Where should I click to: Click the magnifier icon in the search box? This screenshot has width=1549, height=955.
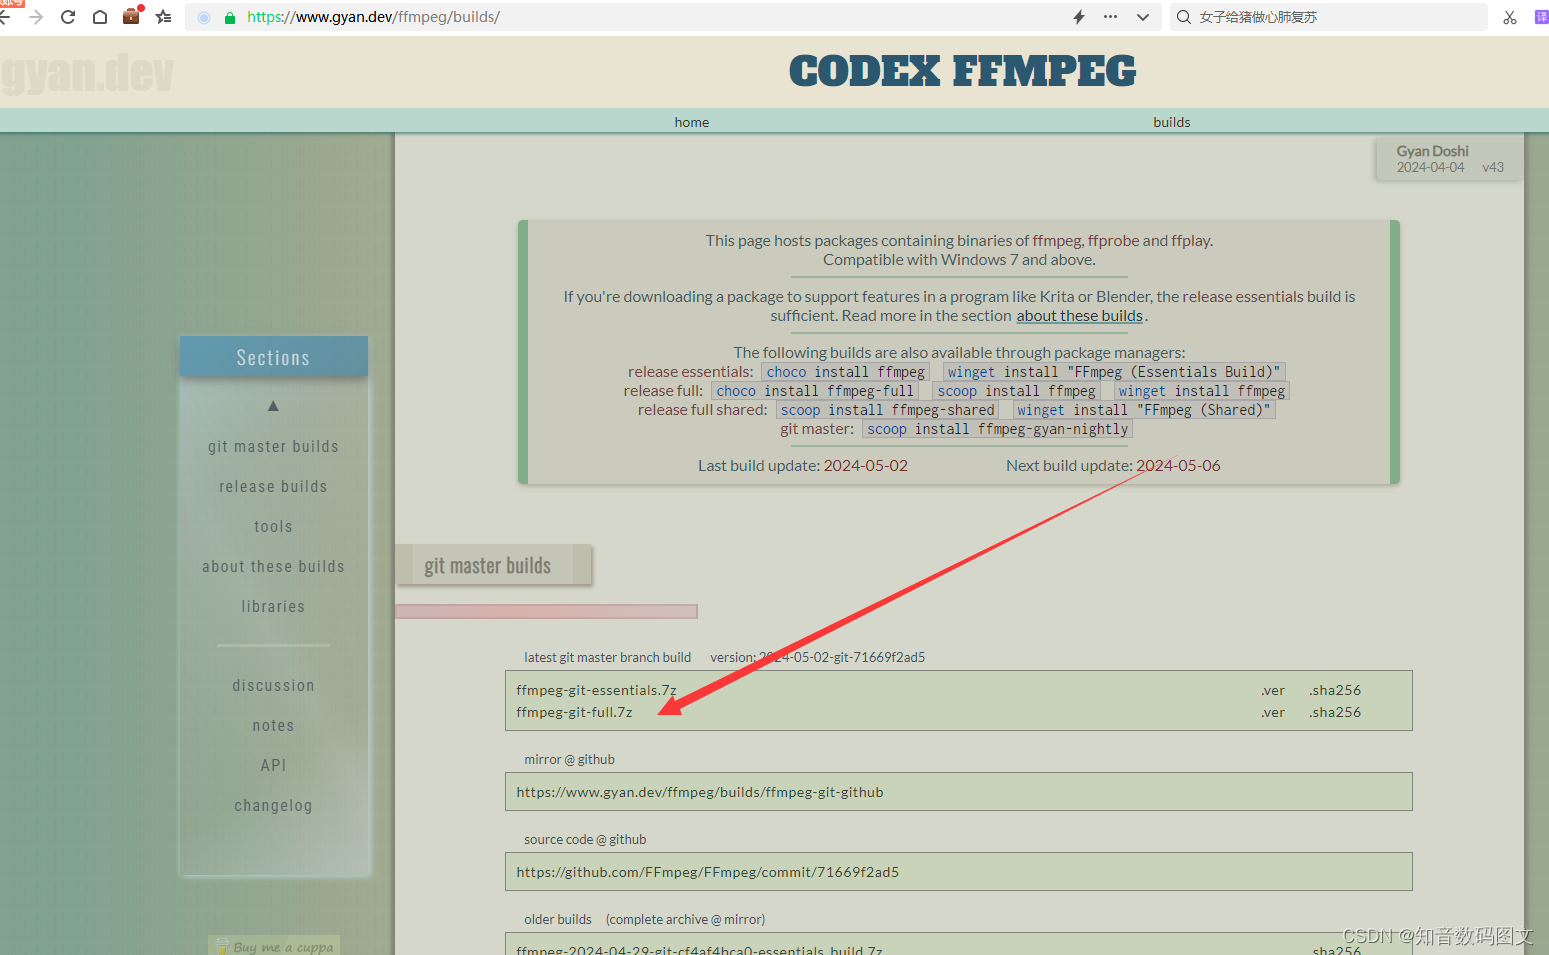pyautogui.click(x=1182, y=17)
